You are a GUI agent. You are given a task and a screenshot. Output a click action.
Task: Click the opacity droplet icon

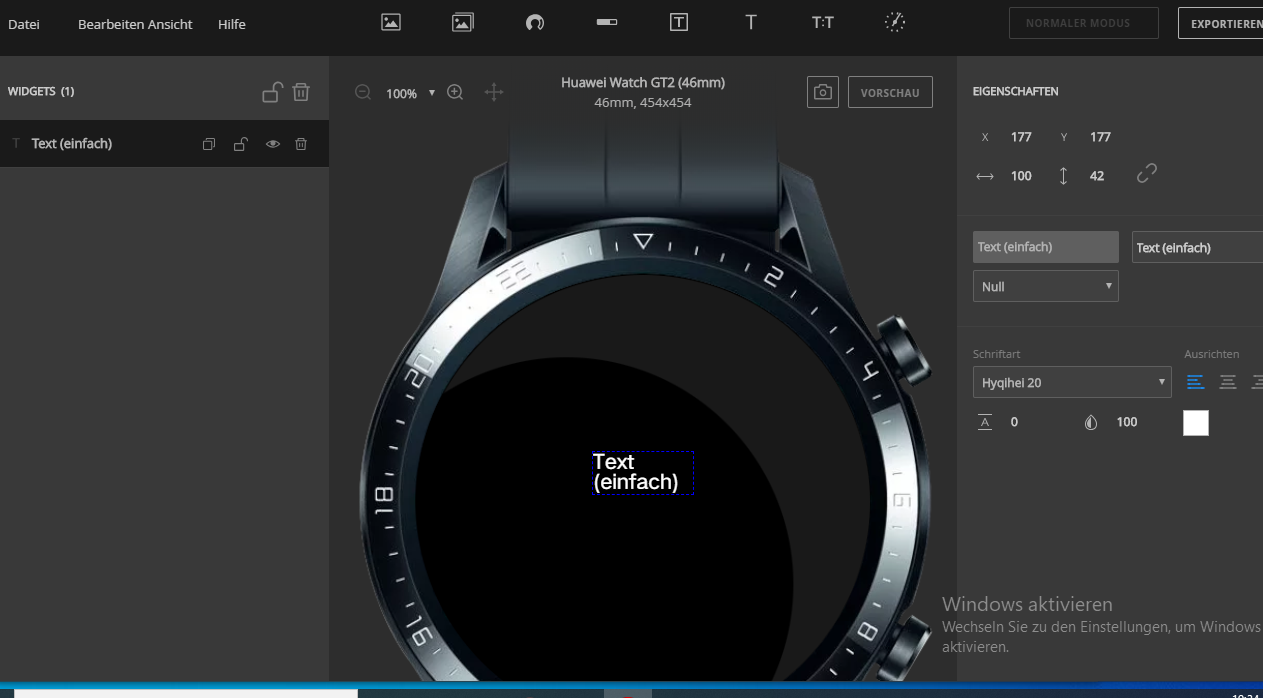(x=1091, y=422)
